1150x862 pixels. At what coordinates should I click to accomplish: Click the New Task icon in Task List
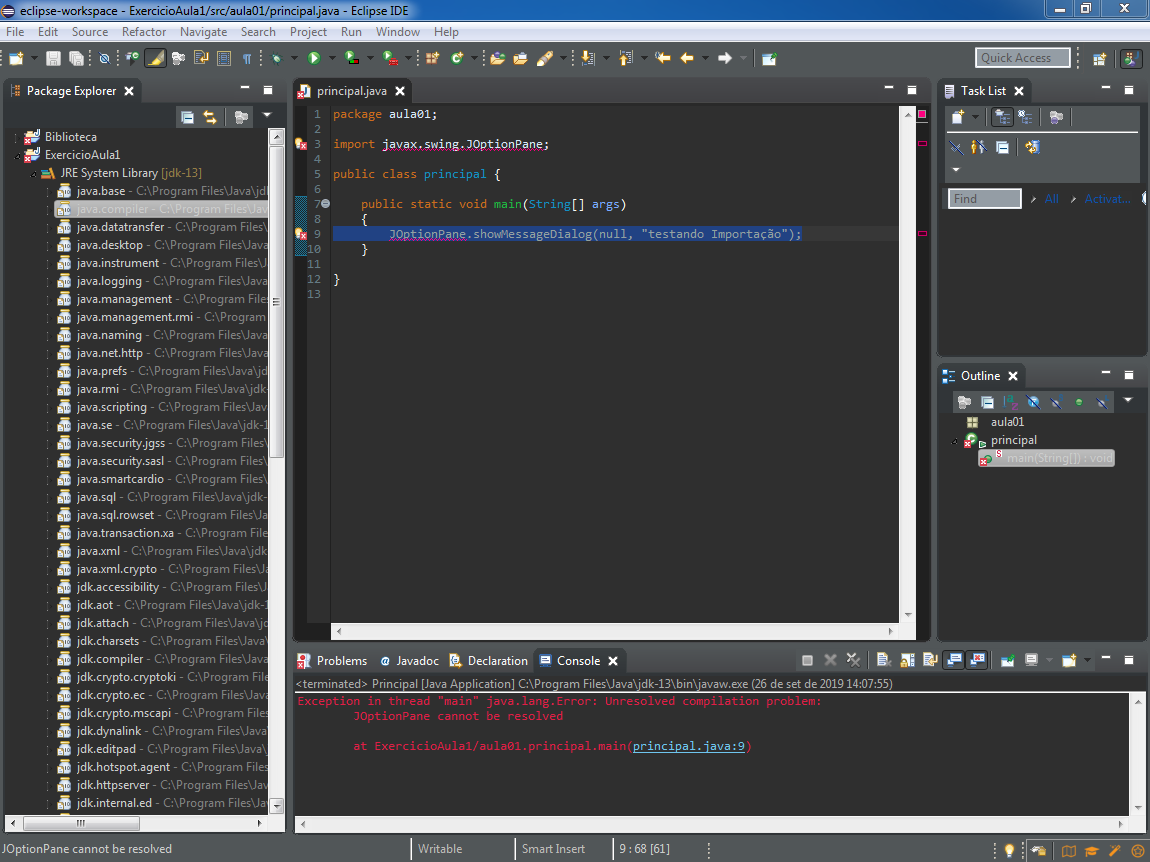point(958,117)
